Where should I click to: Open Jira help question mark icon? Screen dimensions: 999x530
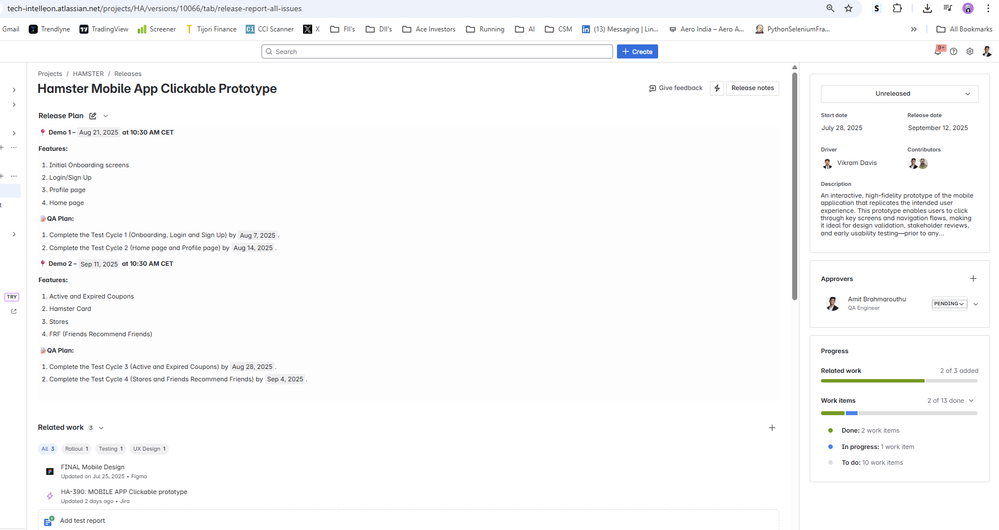click(x=954, y=52)
